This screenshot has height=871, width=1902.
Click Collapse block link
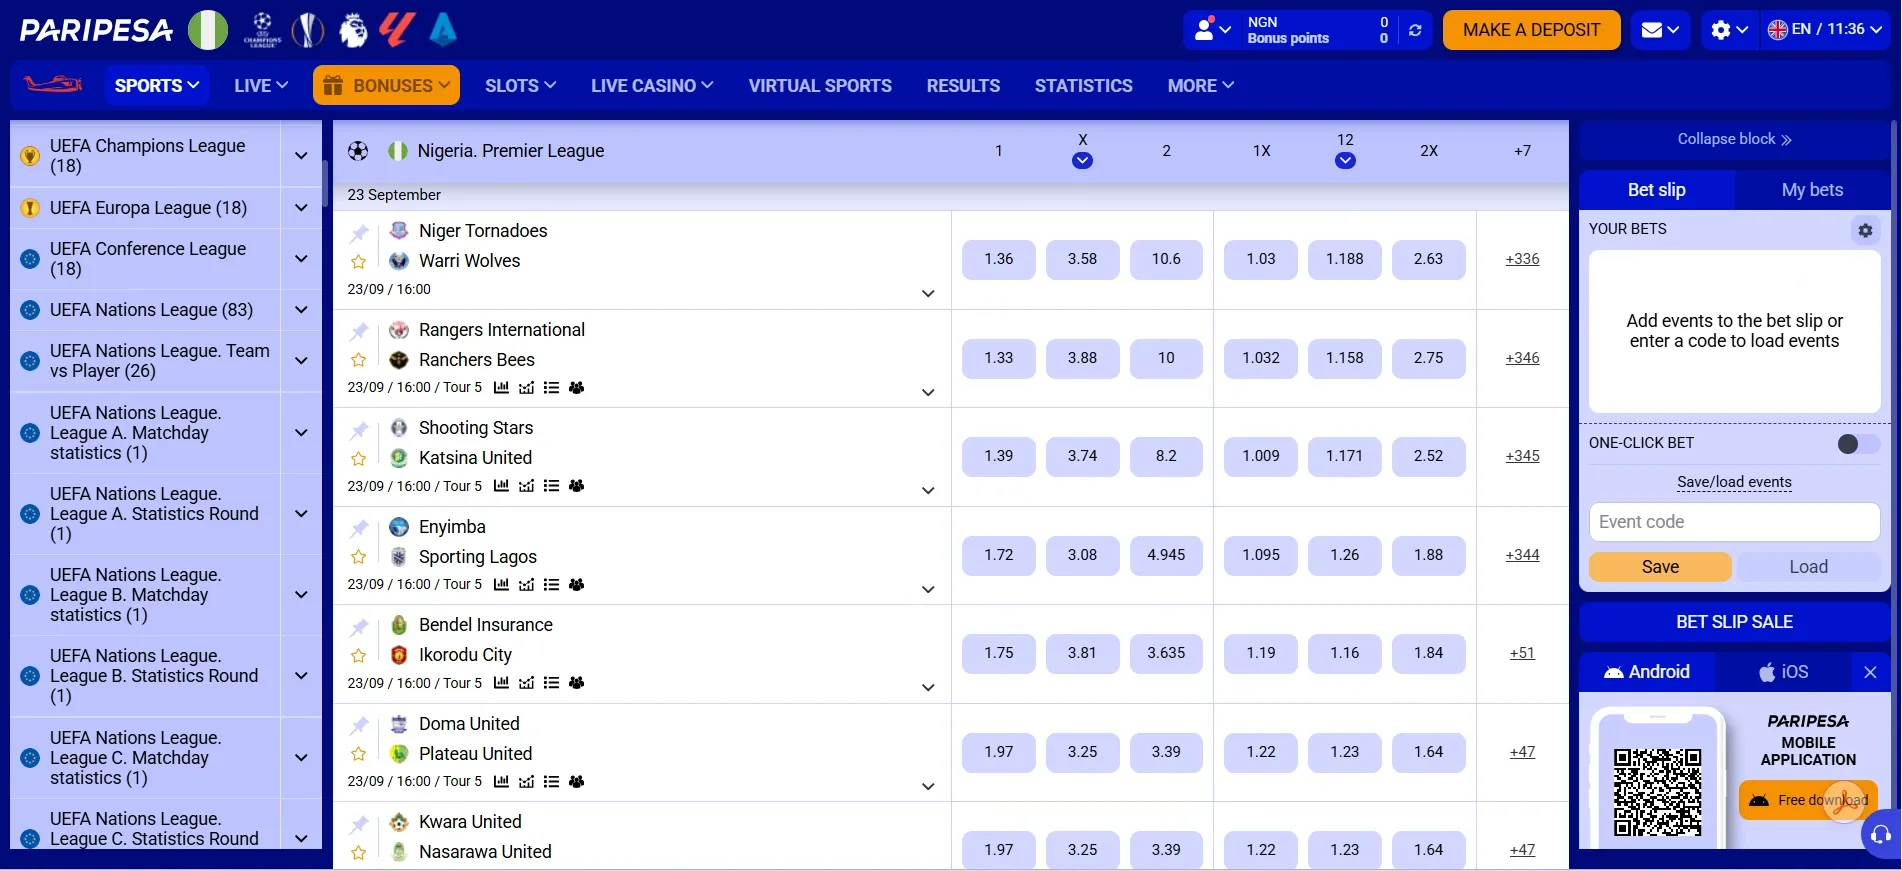[1734, 139]
